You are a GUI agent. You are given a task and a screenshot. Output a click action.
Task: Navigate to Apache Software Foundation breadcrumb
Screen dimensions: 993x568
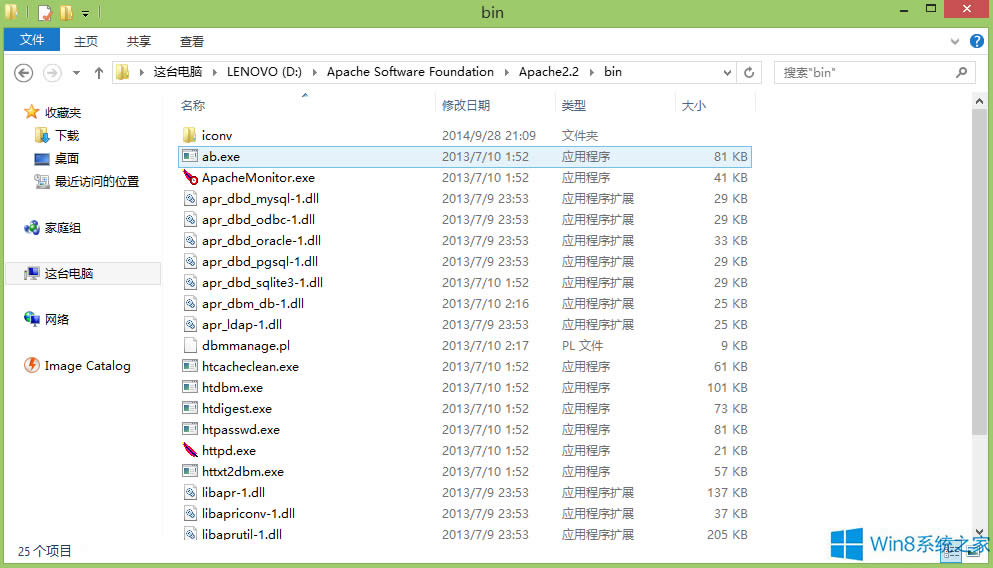pyautogui.click(x=410, y=72)
